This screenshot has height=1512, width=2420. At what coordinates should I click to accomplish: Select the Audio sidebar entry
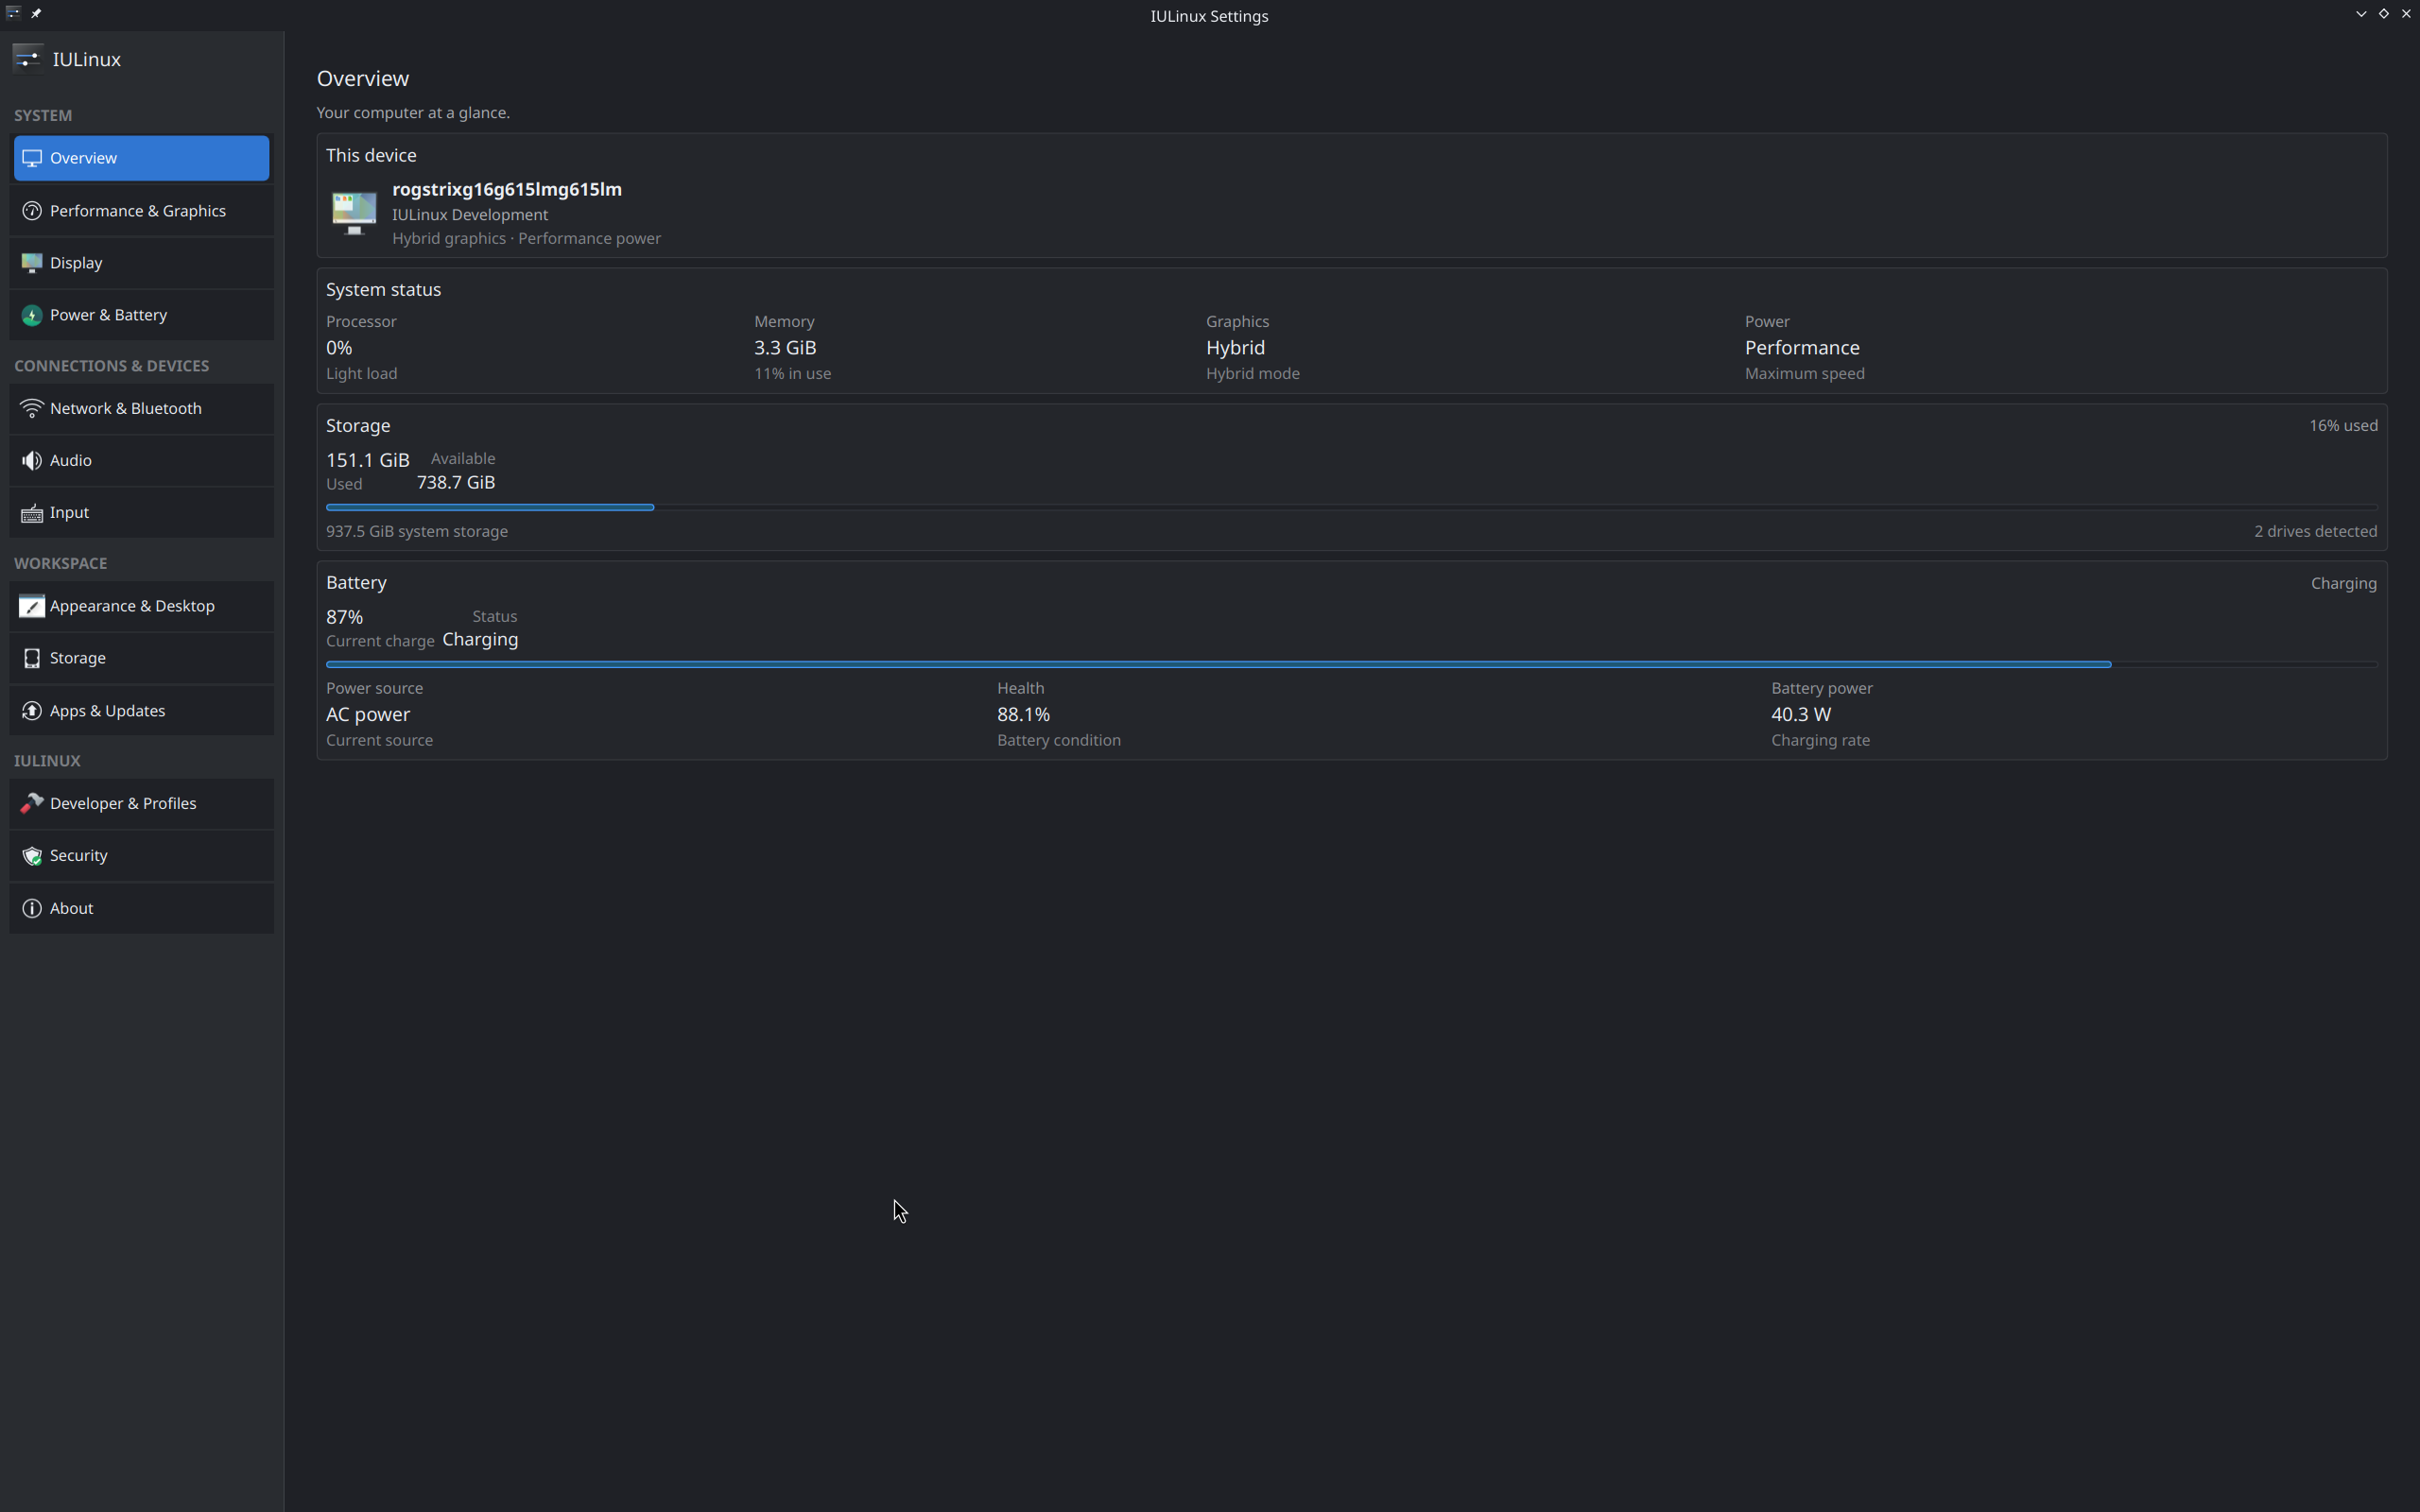141,460
